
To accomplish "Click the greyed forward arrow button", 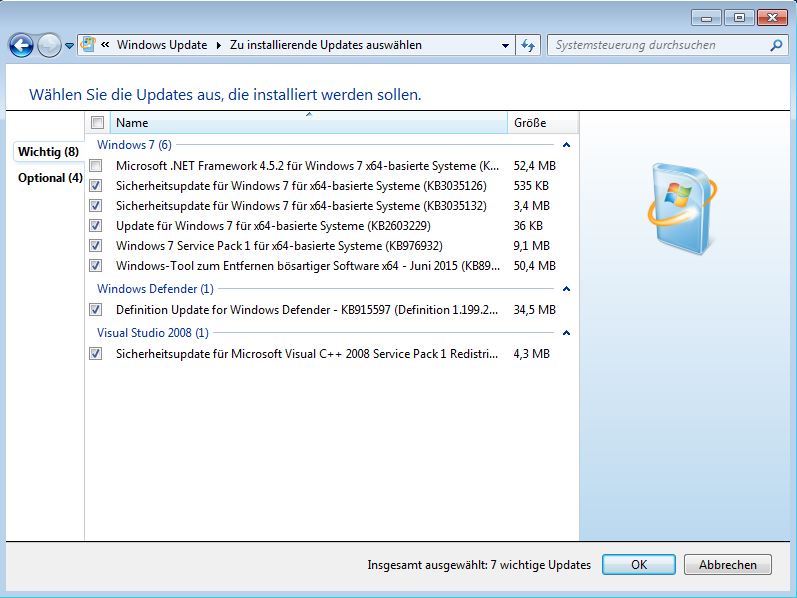I will (49, 45).
